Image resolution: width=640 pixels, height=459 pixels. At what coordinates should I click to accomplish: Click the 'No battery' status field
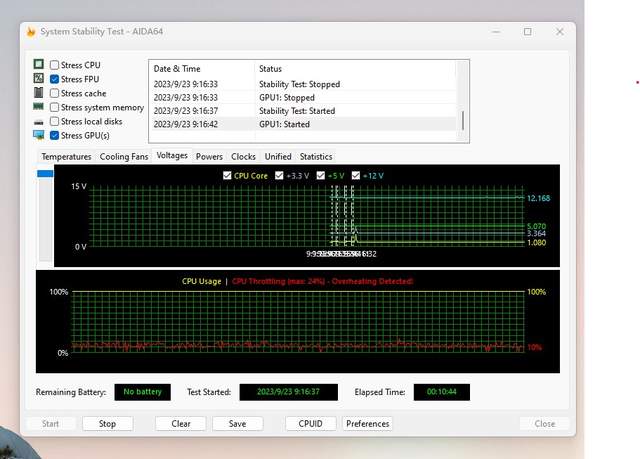point(142,392)
